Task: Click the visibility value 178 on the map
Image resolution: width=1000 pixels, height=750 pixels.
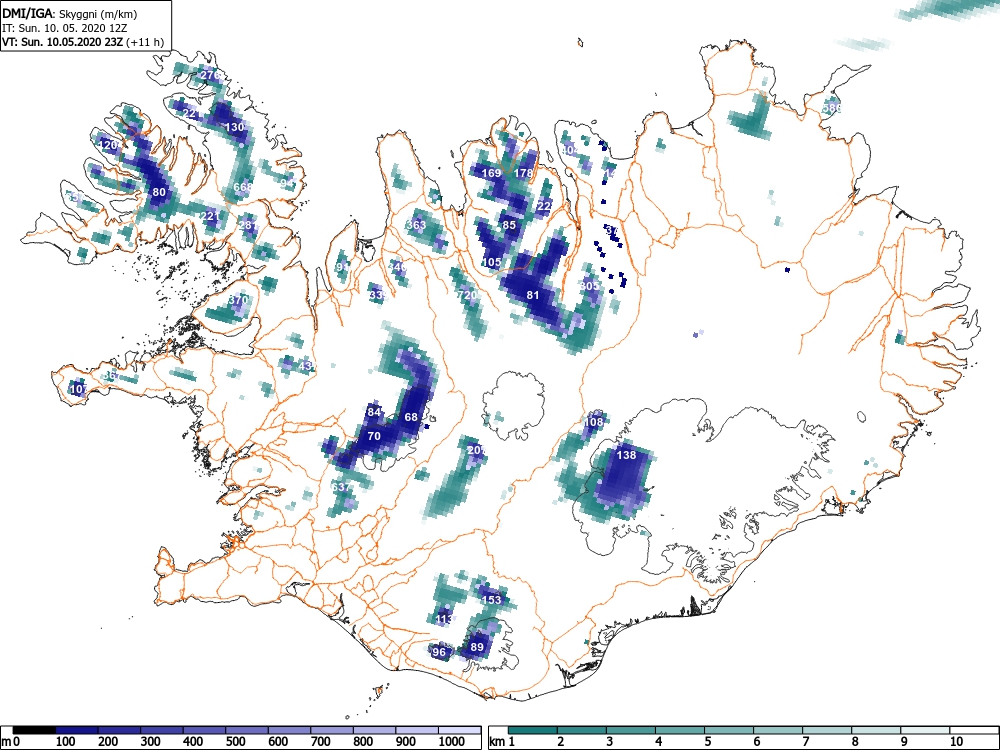Action: point(523,173)
